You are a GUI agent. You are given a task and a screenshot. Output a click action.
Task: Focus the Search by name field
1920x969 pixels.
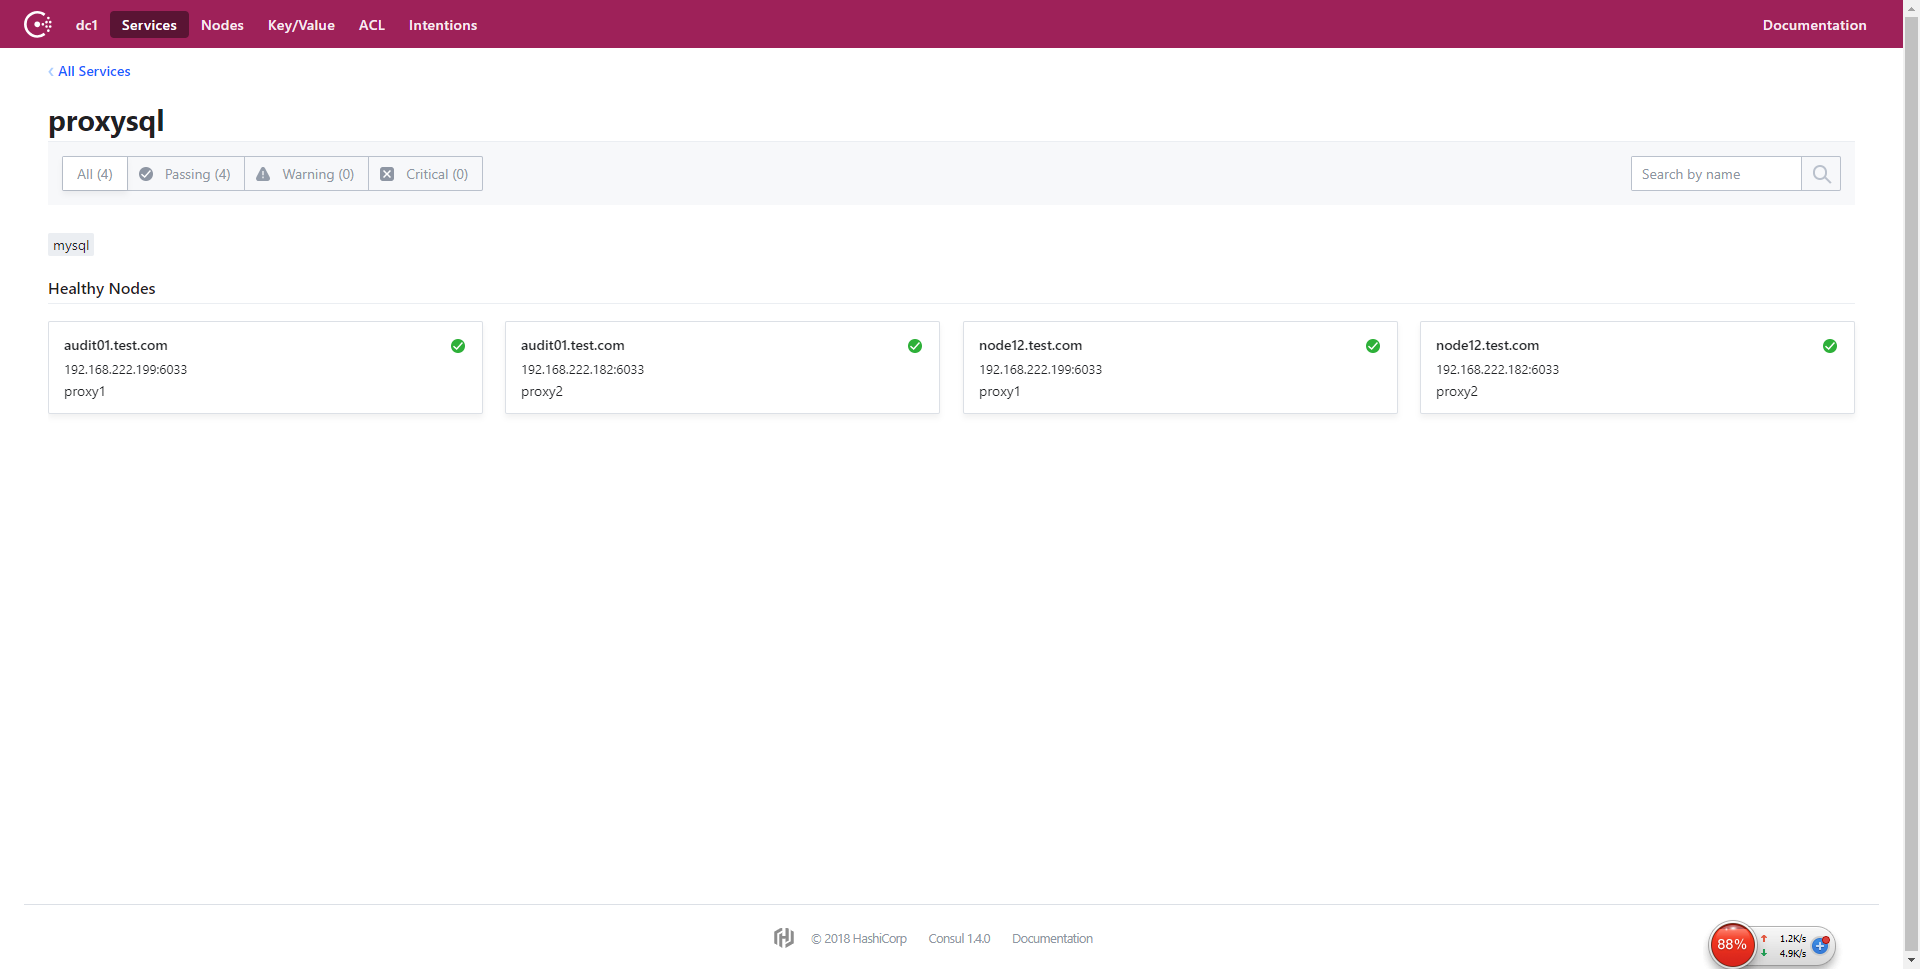pos(1716,174)
